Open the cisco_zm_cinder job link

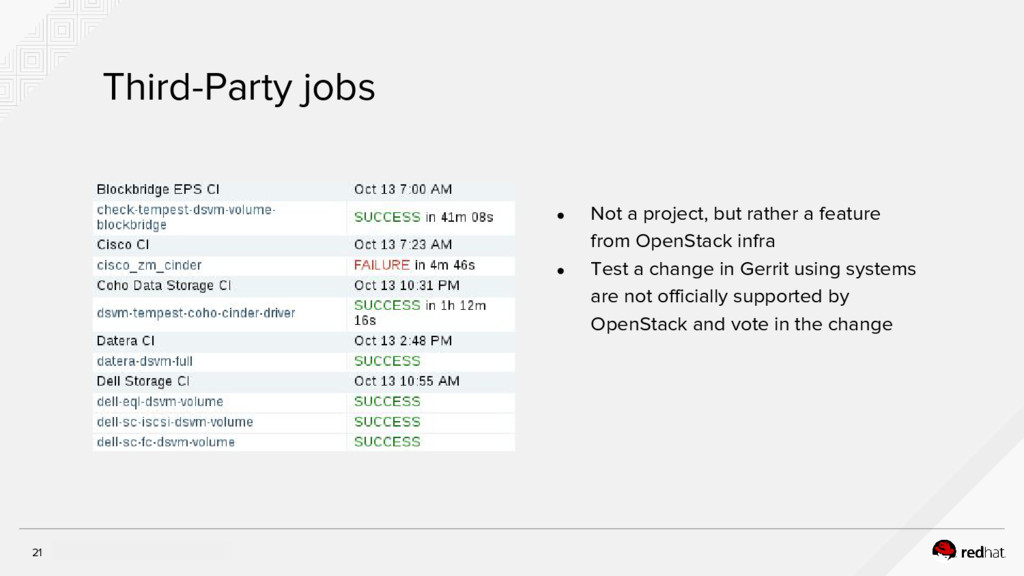tap(149, 265)
